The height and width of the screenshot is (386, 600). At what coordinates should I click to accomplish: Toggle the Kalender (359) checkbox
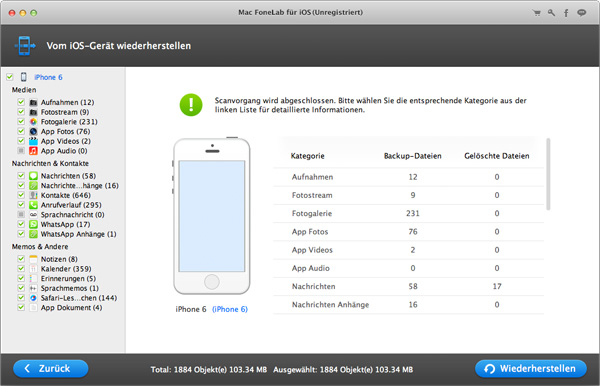(21, 269)
